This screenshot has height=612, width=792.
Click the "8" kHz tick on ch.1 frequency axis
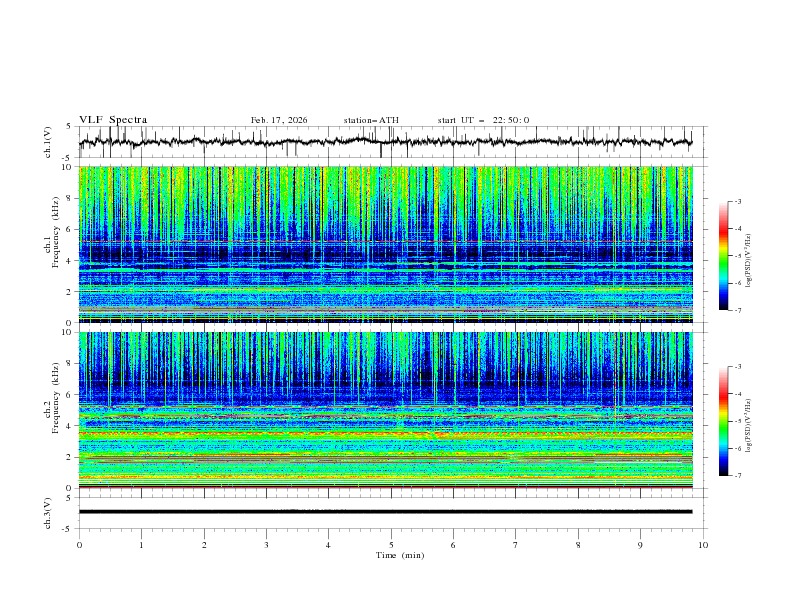click(x=71, y=198)
